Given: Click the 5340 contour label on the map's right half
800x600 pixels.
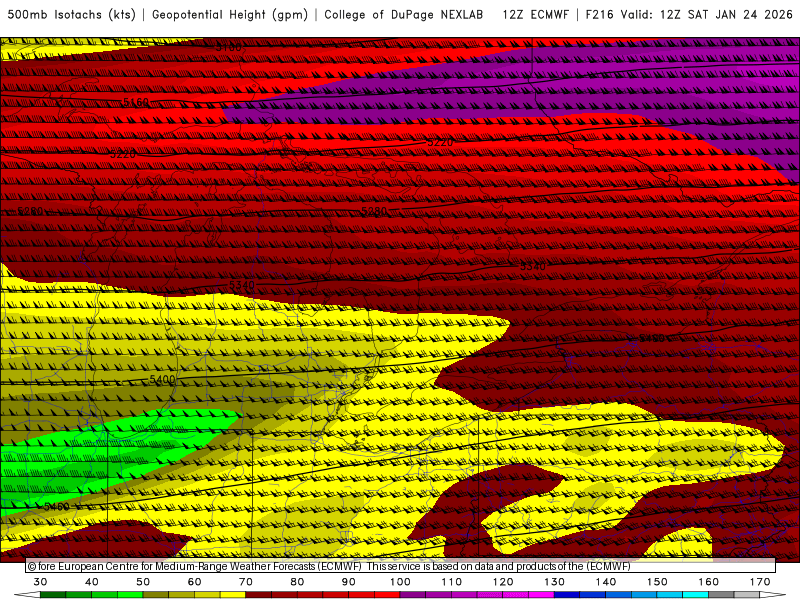Looking at the screenshot, I should 533,266.
